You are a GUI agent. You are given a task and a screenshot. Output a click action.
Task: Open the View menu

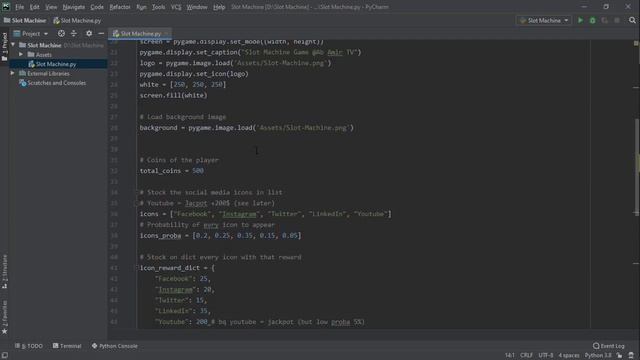pos(51,7)
